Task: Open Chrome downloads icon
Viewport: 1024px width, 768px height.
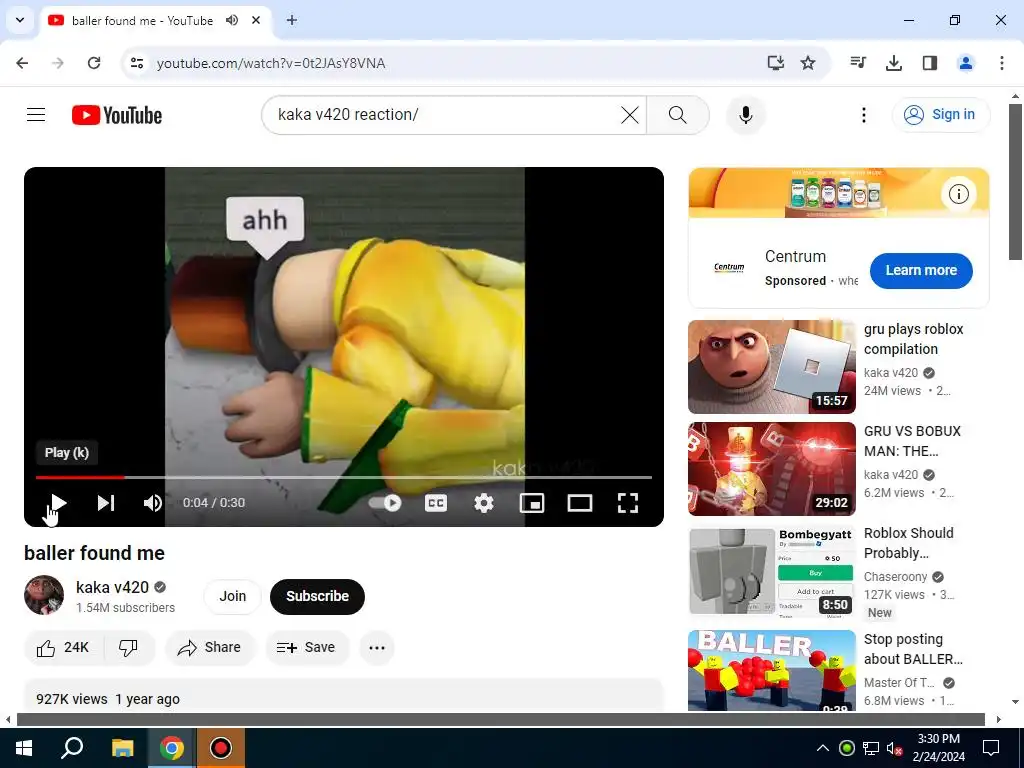Action: (x=894, y=63)
